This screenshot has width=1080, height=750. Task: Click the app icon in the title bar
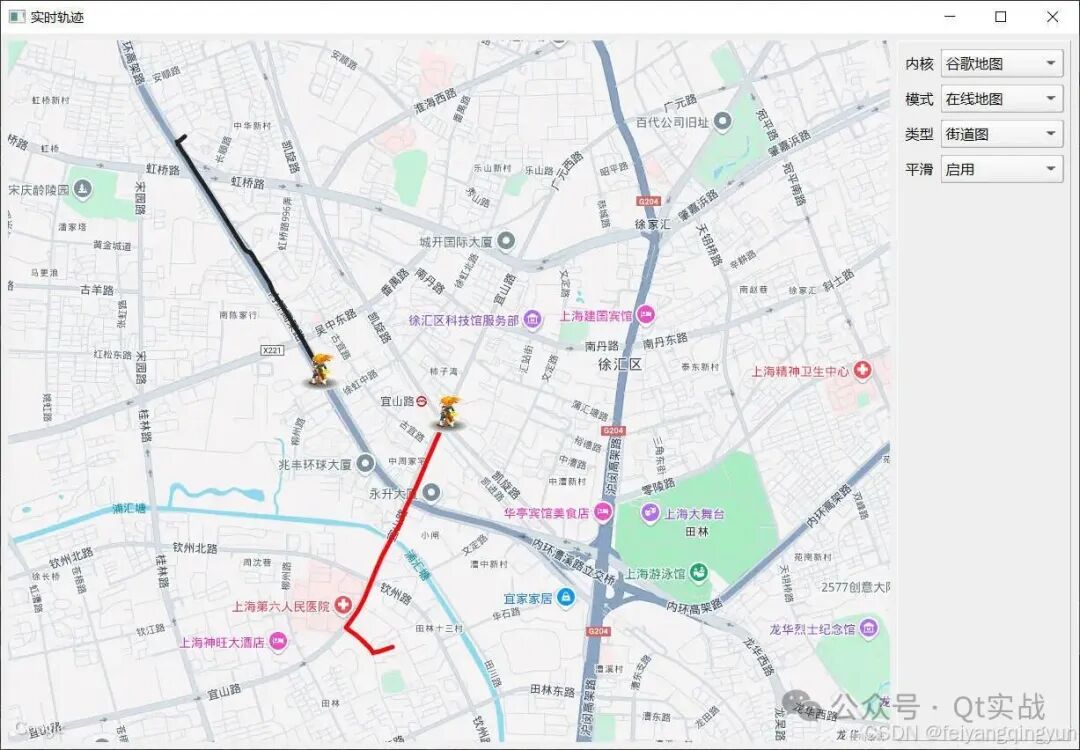[x=17, y=17]
